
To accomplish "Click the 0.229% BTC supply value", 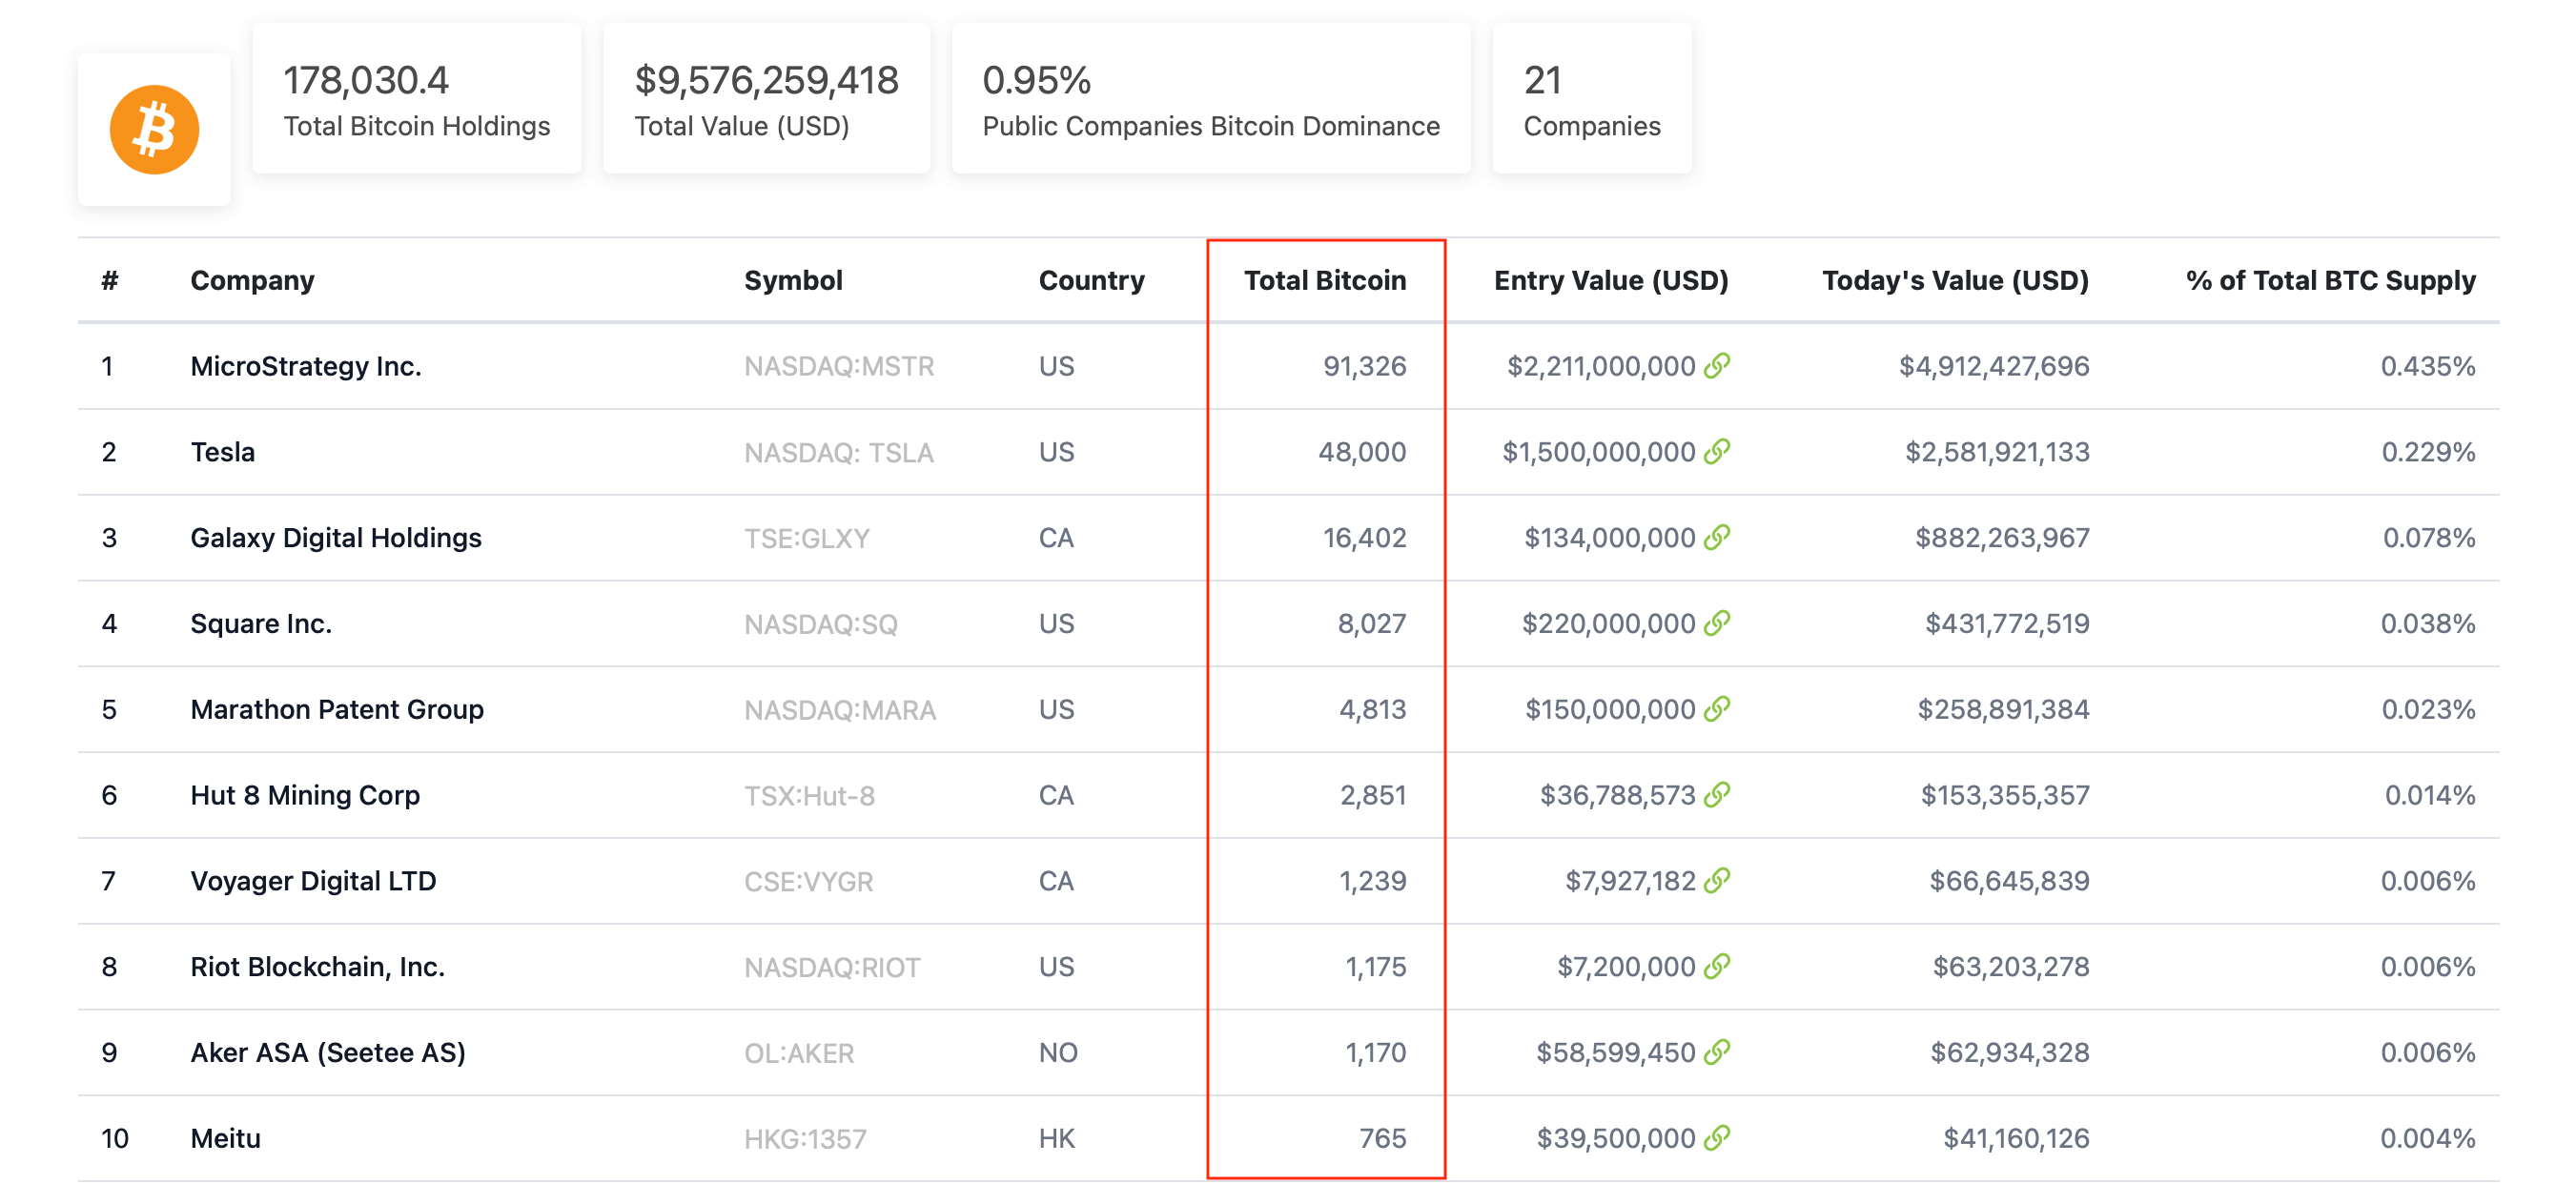I will tap(2428, 452).
